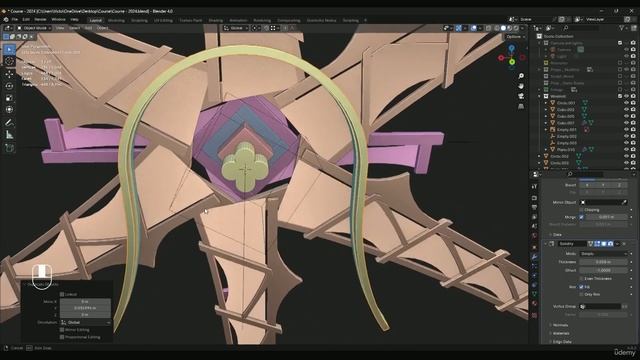This screenshot has width=640, height=360.
Task: Click the zoom view magnifier icon
Action: (521, 76)
